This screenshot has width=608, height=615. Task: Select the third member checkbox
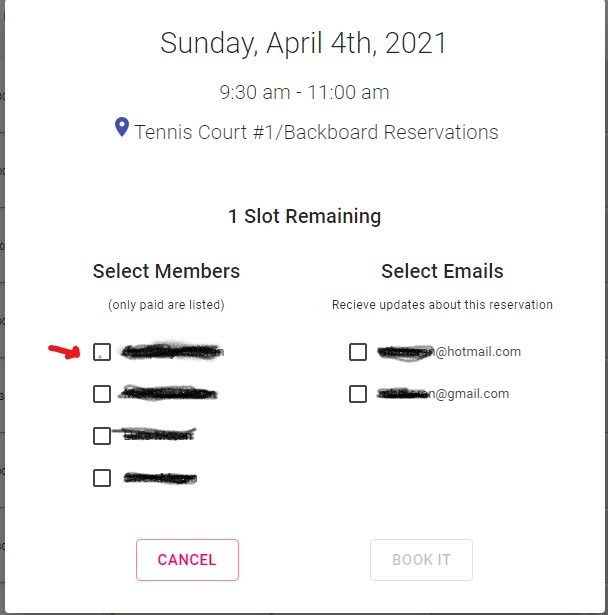tap(102, 436)
